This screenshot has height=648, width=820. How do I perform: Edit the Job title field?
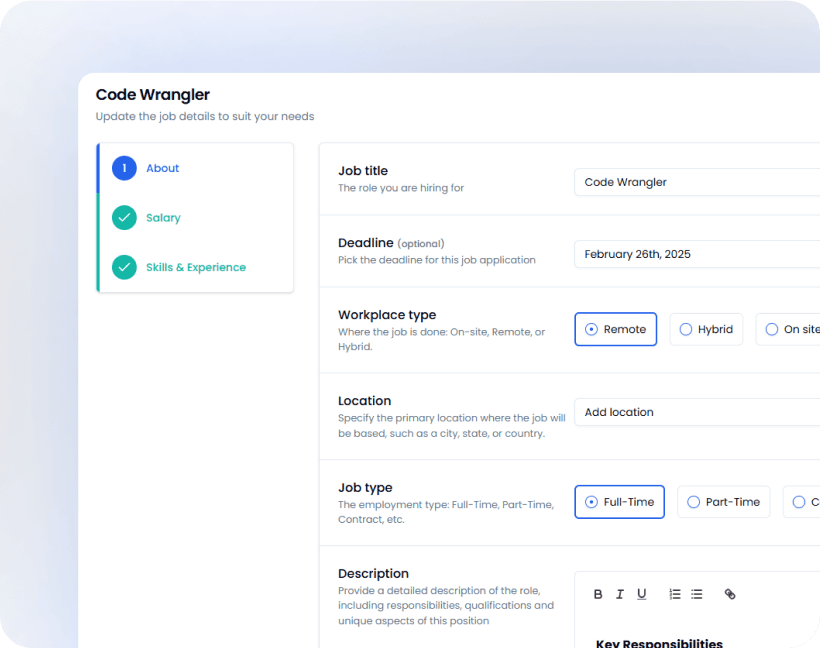coord(697,182)
